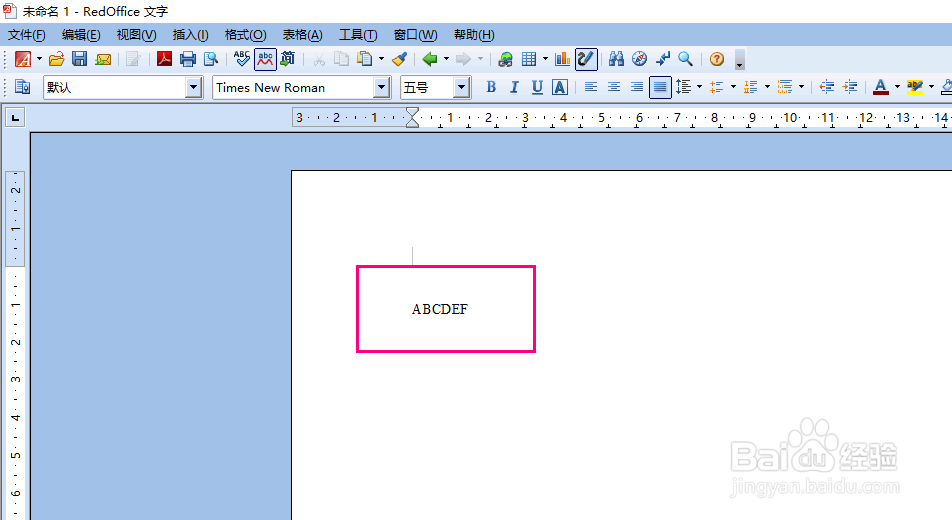Viewport: 952px width, 520px height.
Task: Select Justified alignment button
Action: tap(660, 87)
